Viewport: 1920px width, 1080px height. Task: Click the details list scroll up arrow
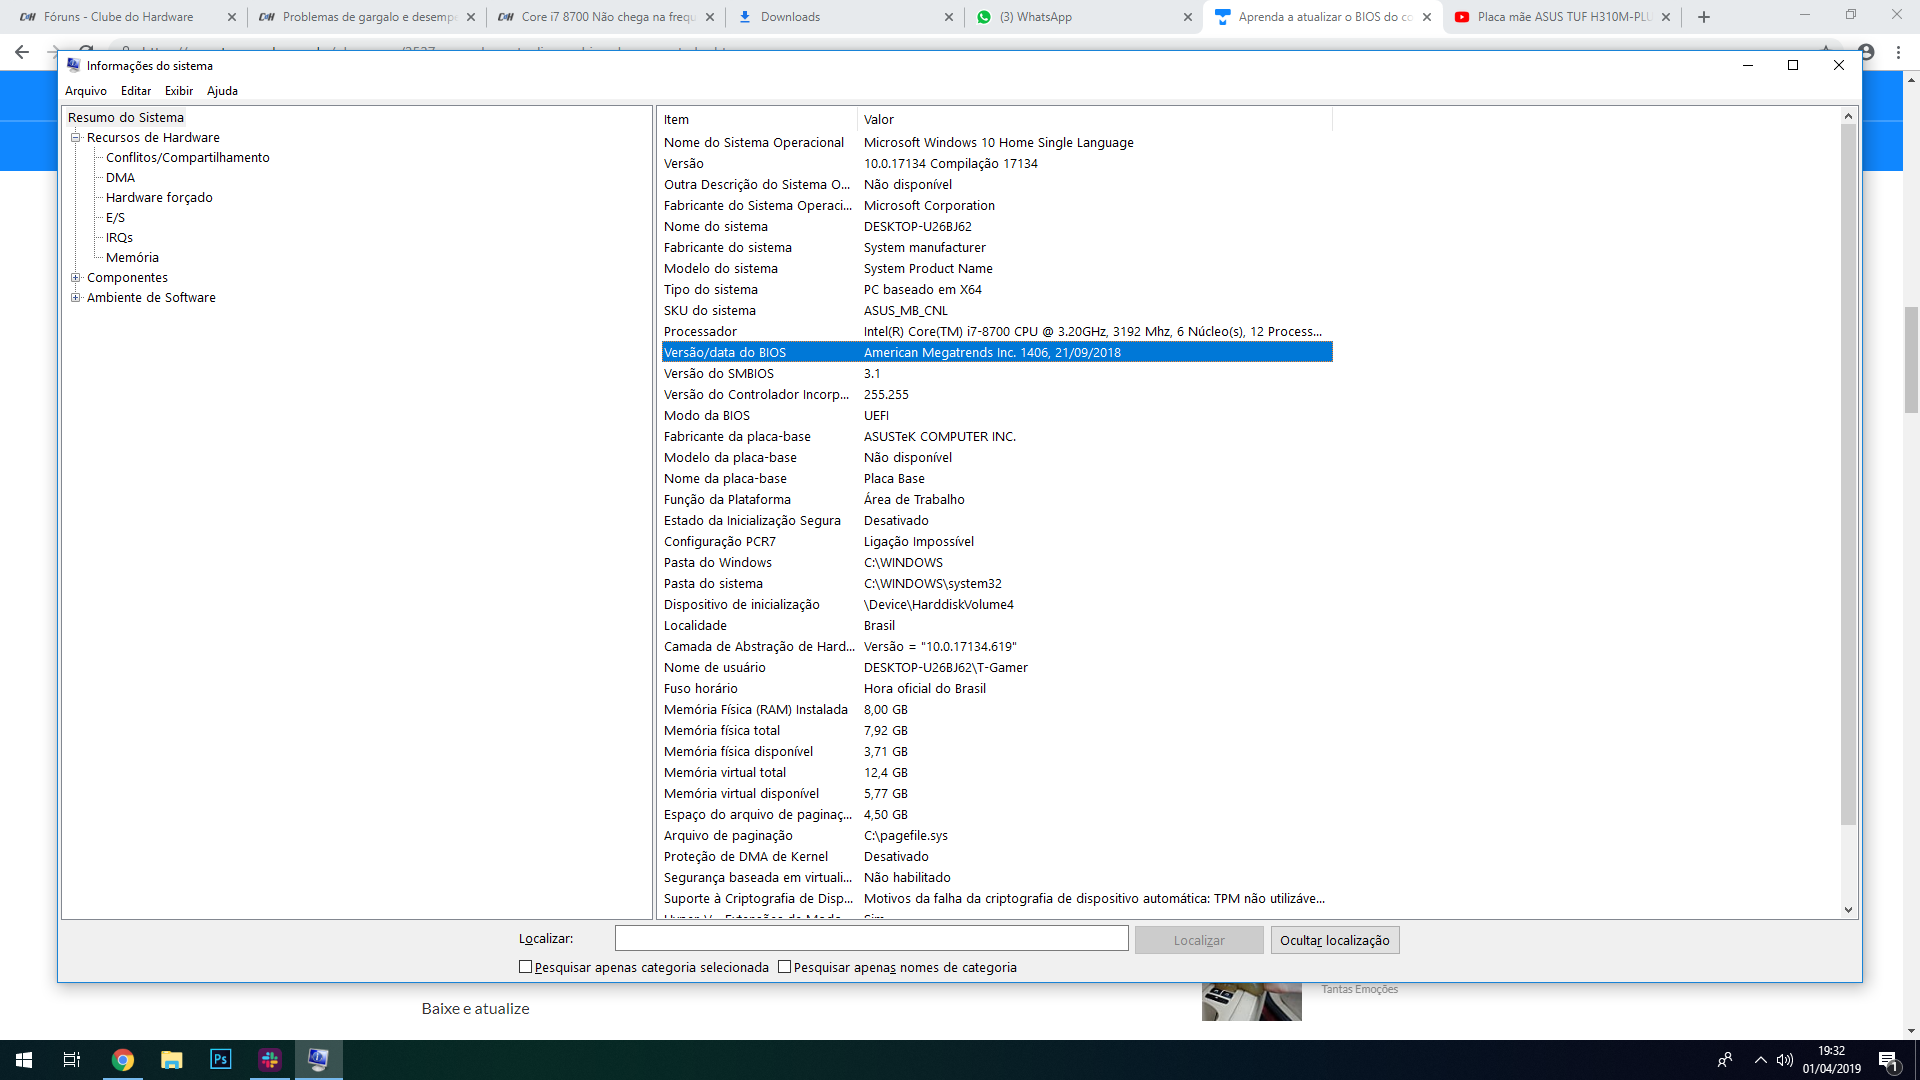click(1848, 117)
